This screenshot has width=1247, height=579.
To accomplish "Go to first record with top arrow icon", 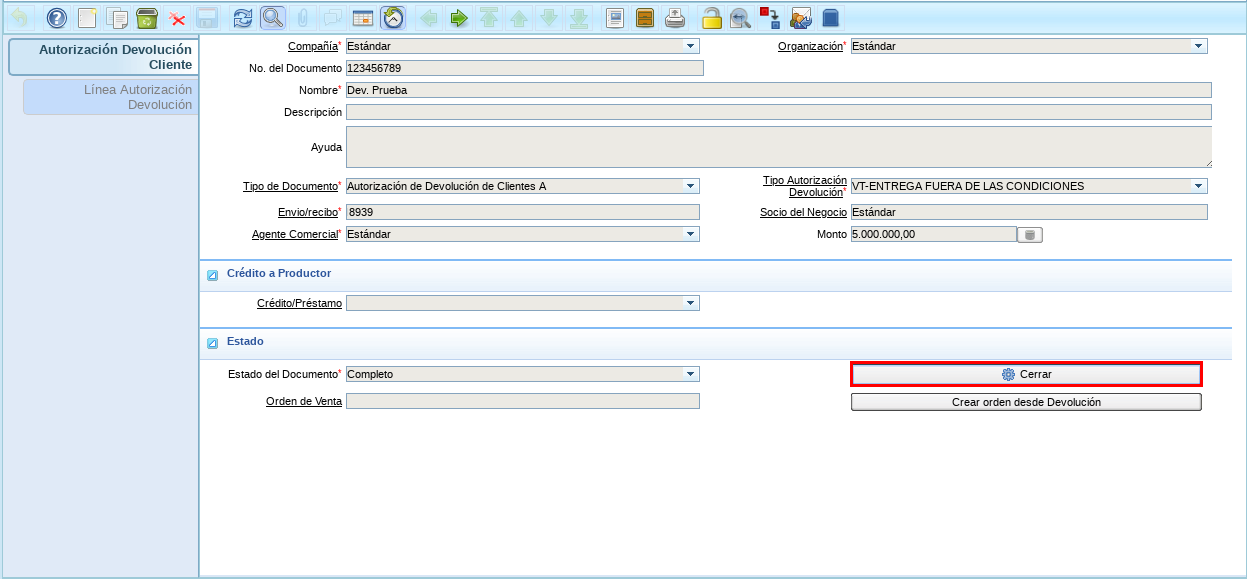I will (489, 18).
